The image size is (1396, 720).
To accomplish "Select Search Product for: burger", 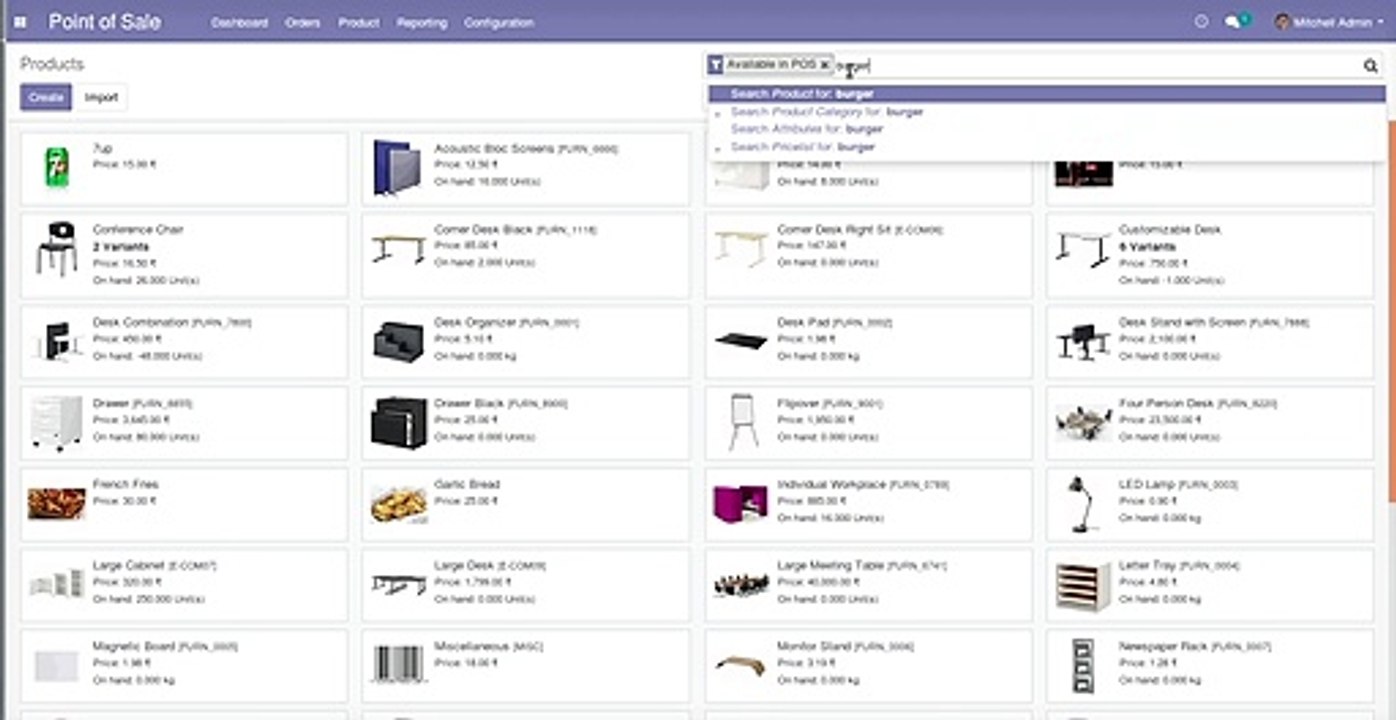I will coord(1047,94).
